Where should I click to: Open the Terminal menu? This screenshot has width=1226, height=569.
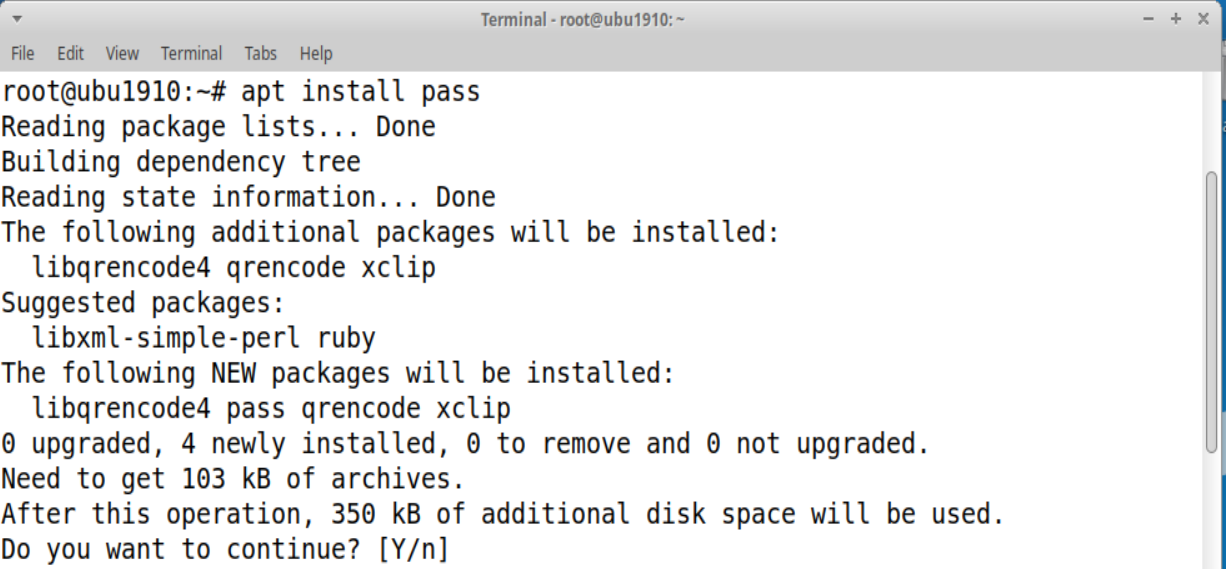tap(191, 53)
